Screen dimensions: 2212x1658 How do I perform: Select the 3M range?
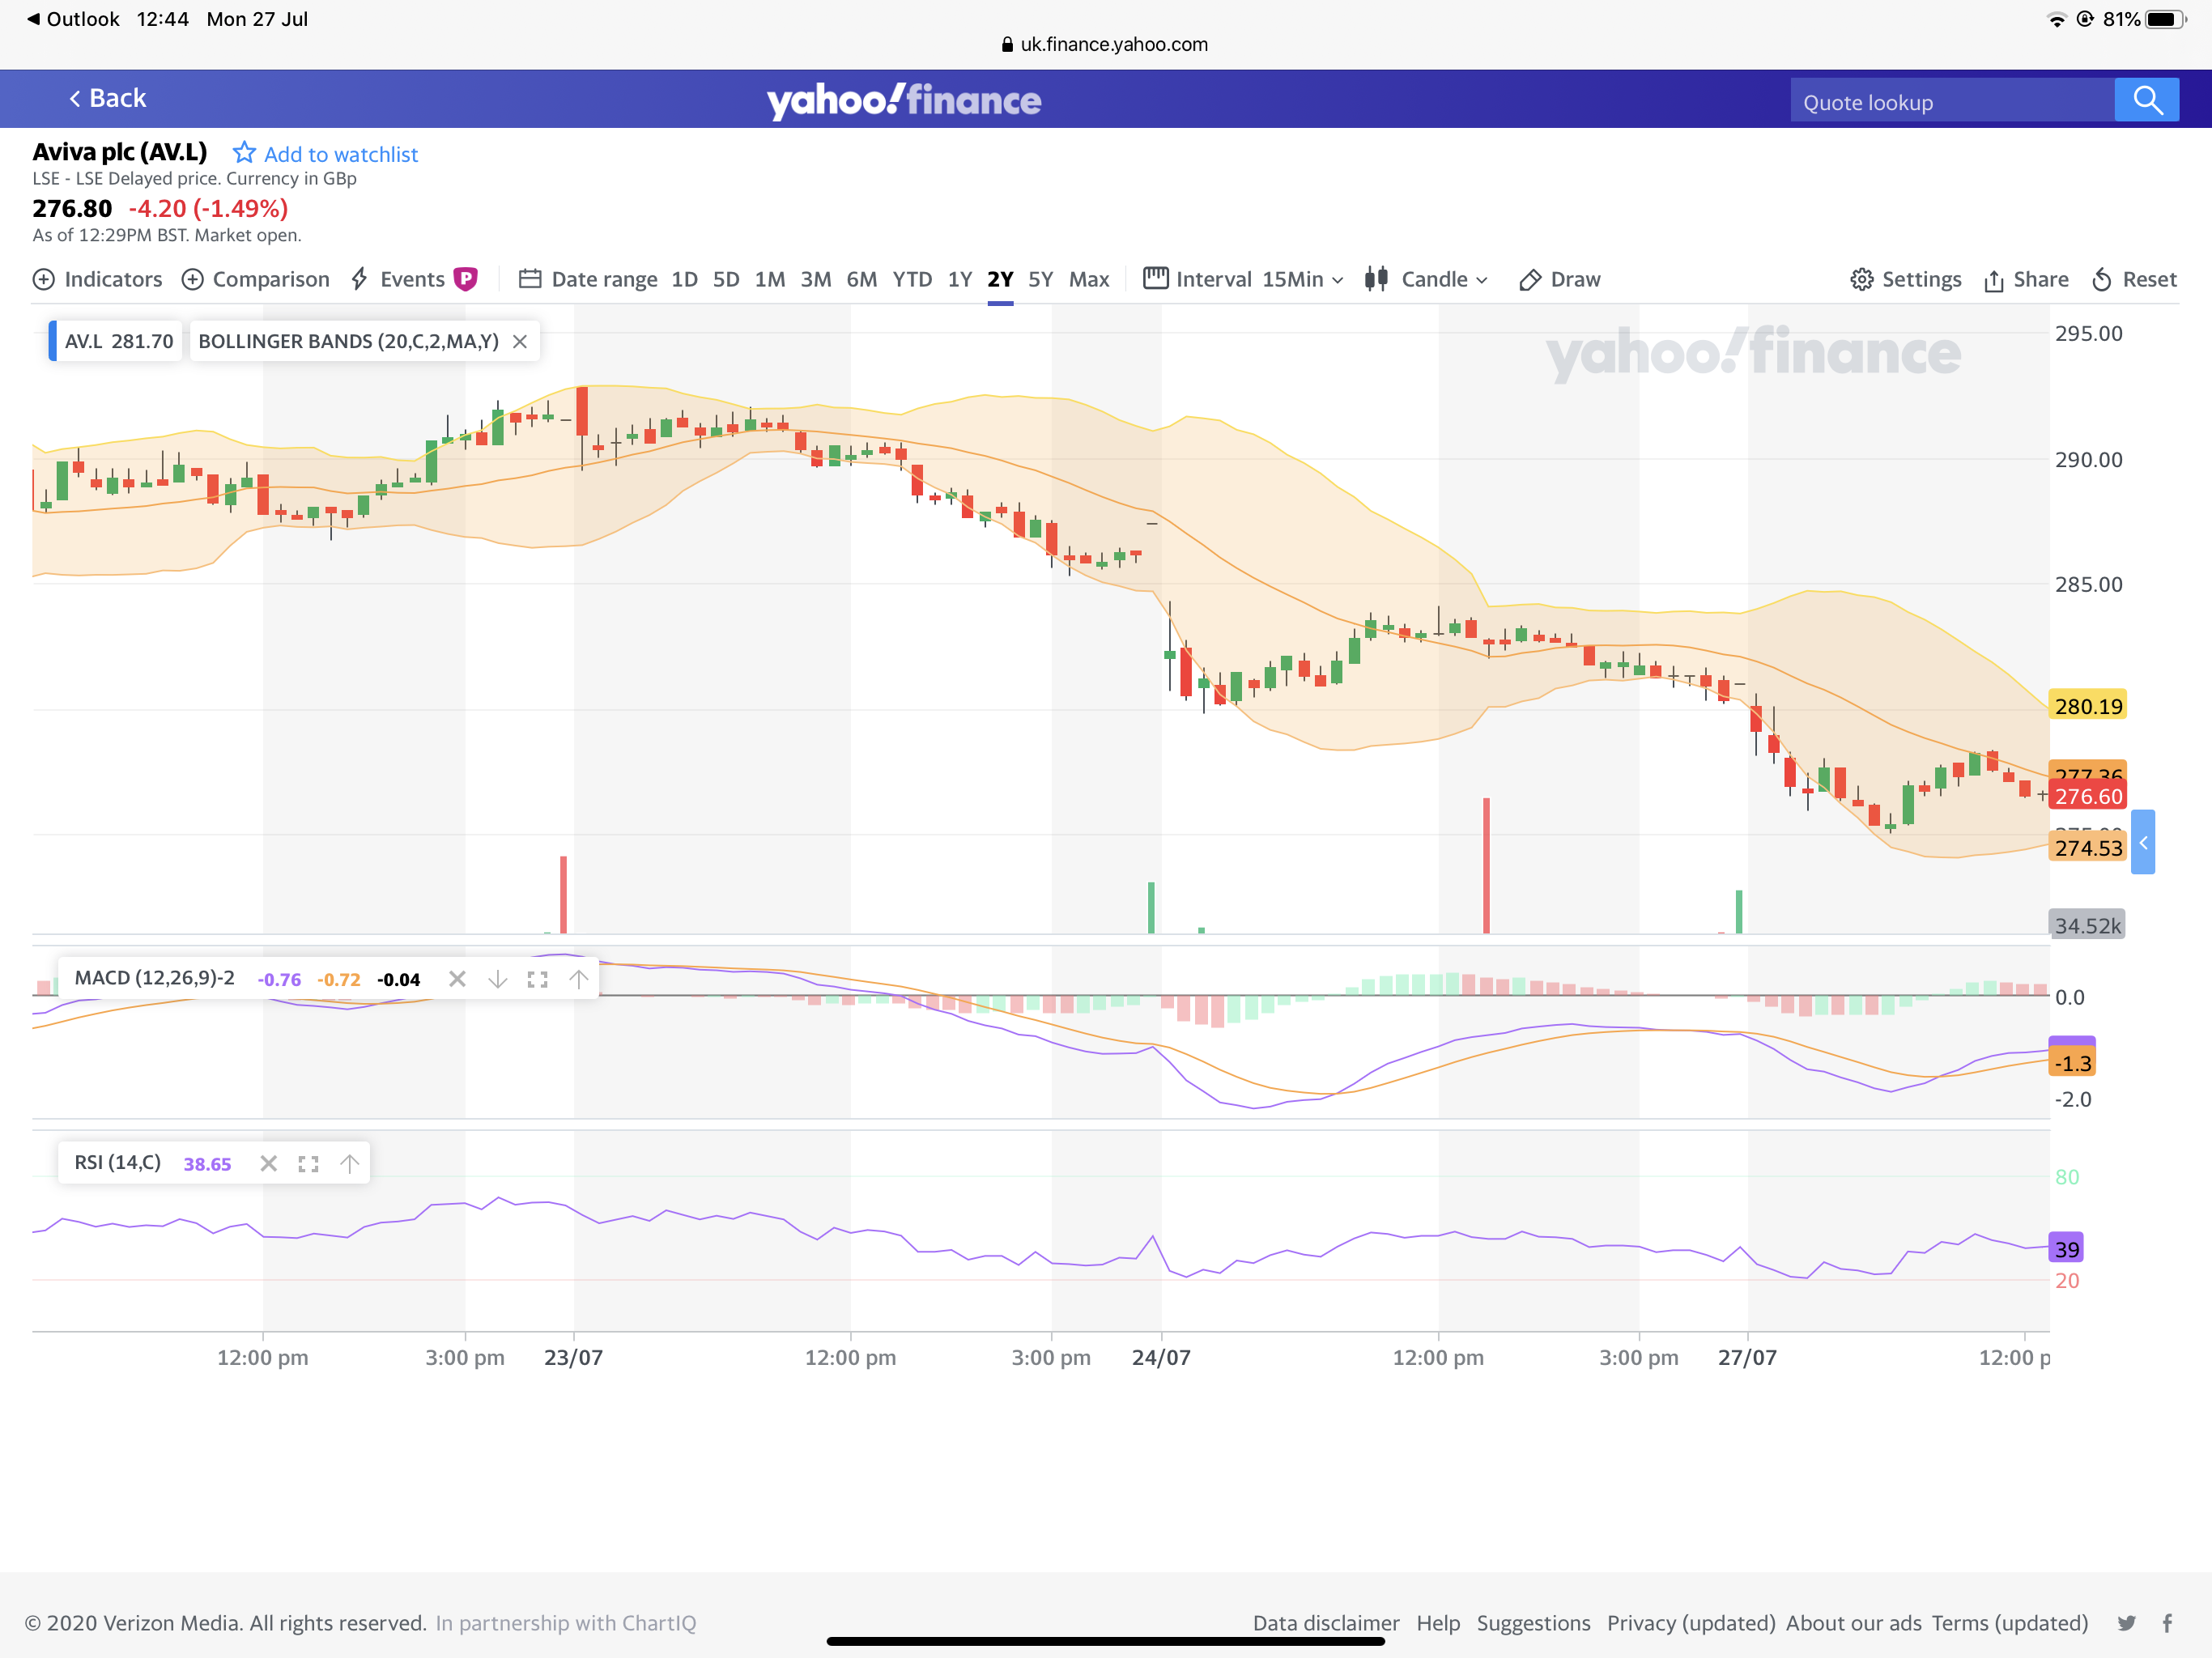[816, 279]
